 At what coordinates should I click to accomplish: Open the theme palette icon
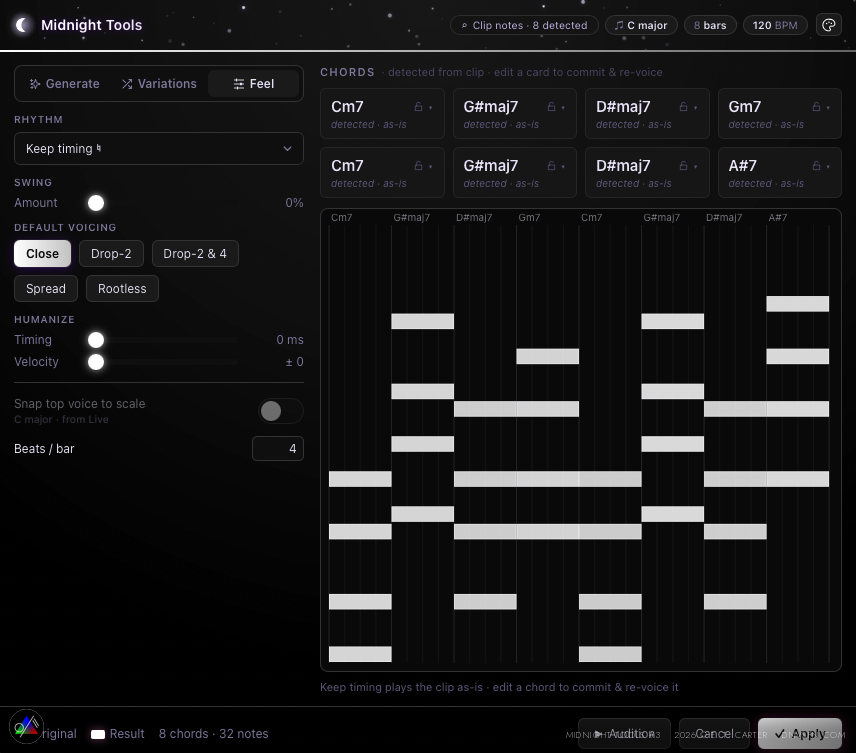pyautogui.click(x=828, y=25)
